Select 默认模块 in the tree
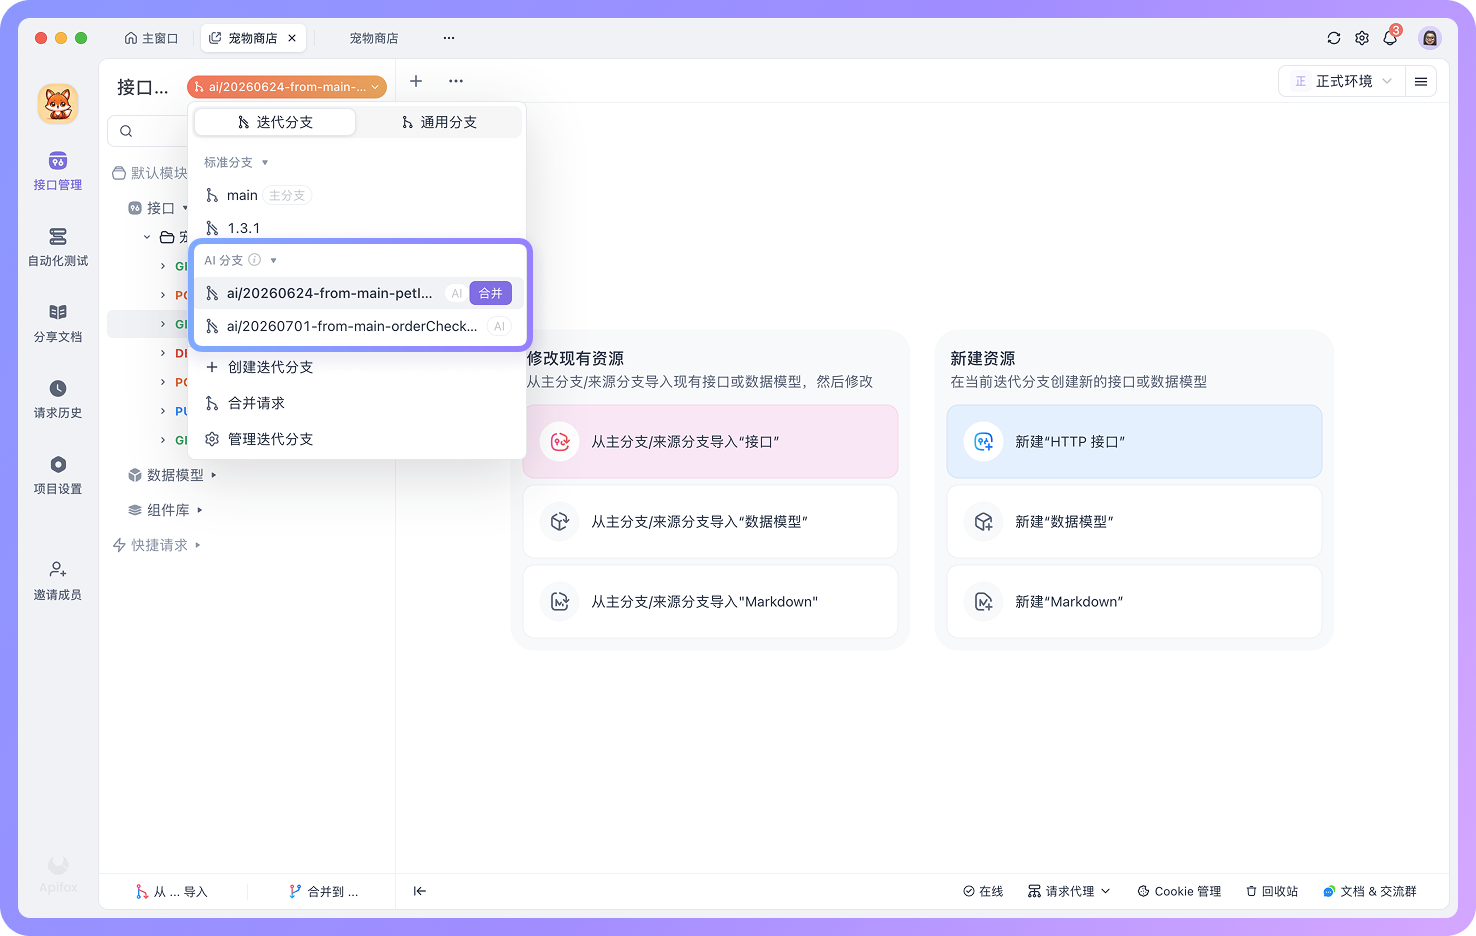The width and height of the screenshot is (1476, 936). coord(150,173)
